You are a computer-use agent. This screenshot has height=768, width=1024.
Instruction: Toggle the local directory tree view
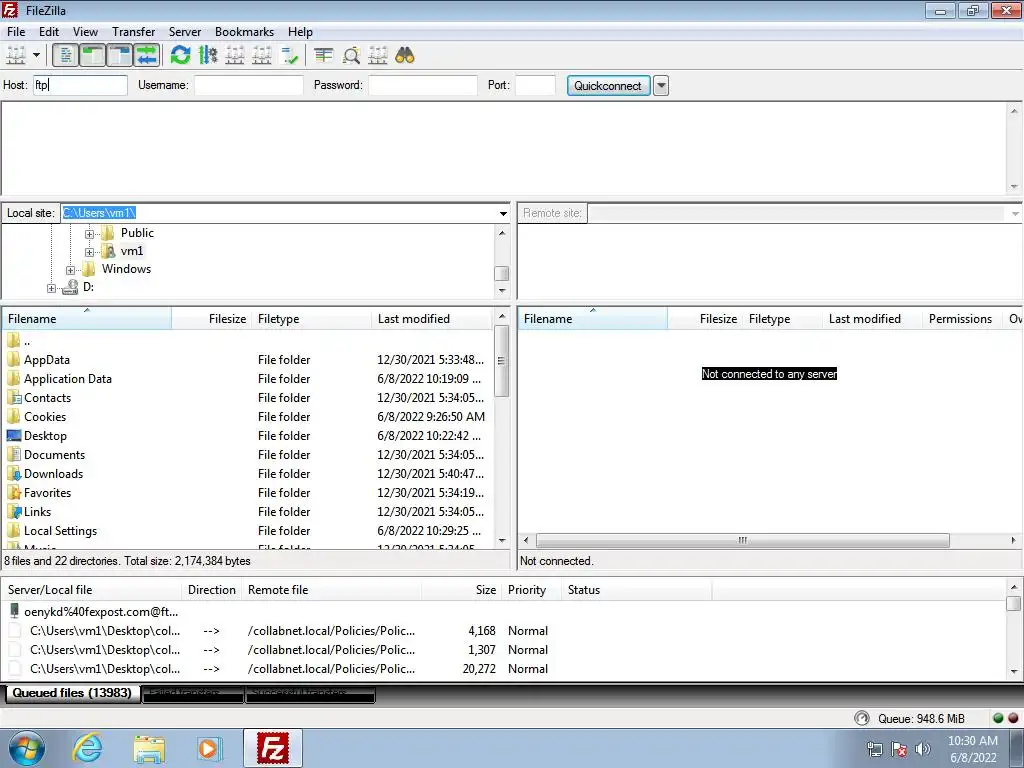point(93,56)
